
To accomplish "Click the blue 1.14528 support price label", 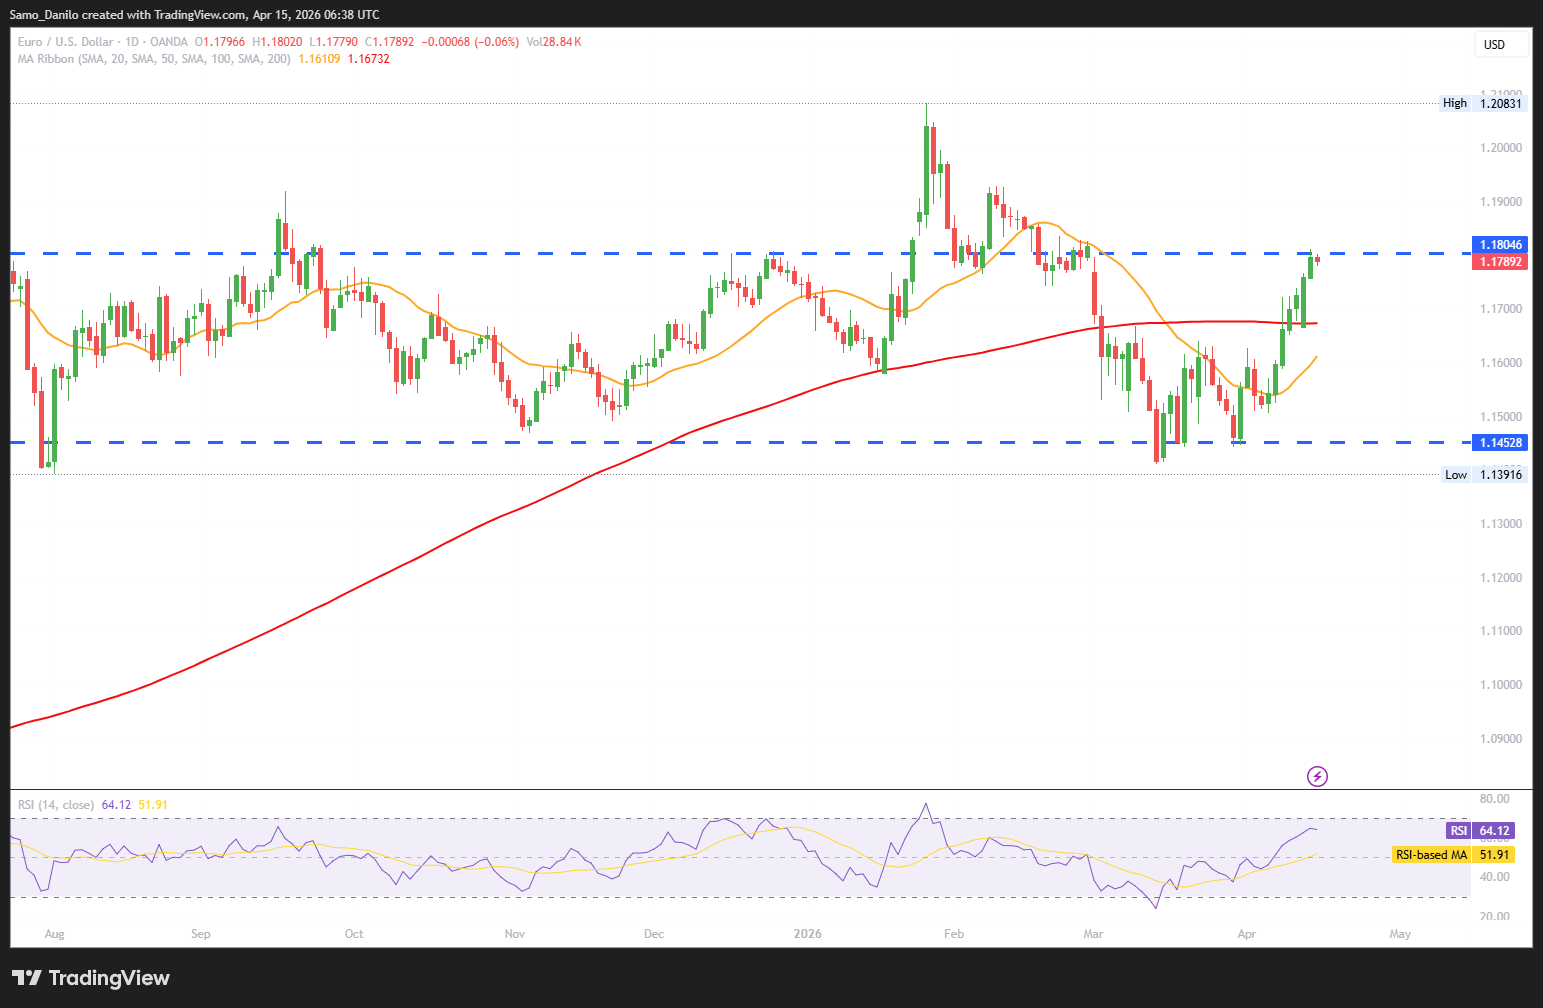I will click(1500, 443).
